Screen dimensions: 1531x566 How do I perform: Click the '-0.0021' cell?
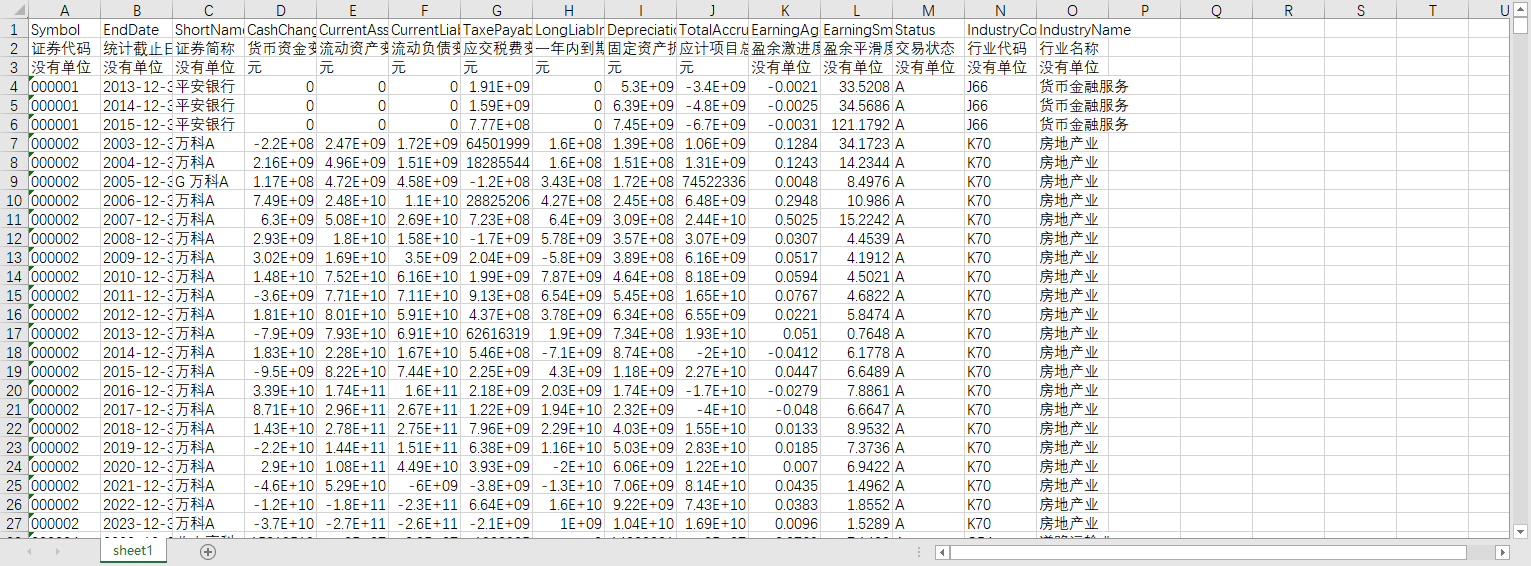[x=784, y=87]
